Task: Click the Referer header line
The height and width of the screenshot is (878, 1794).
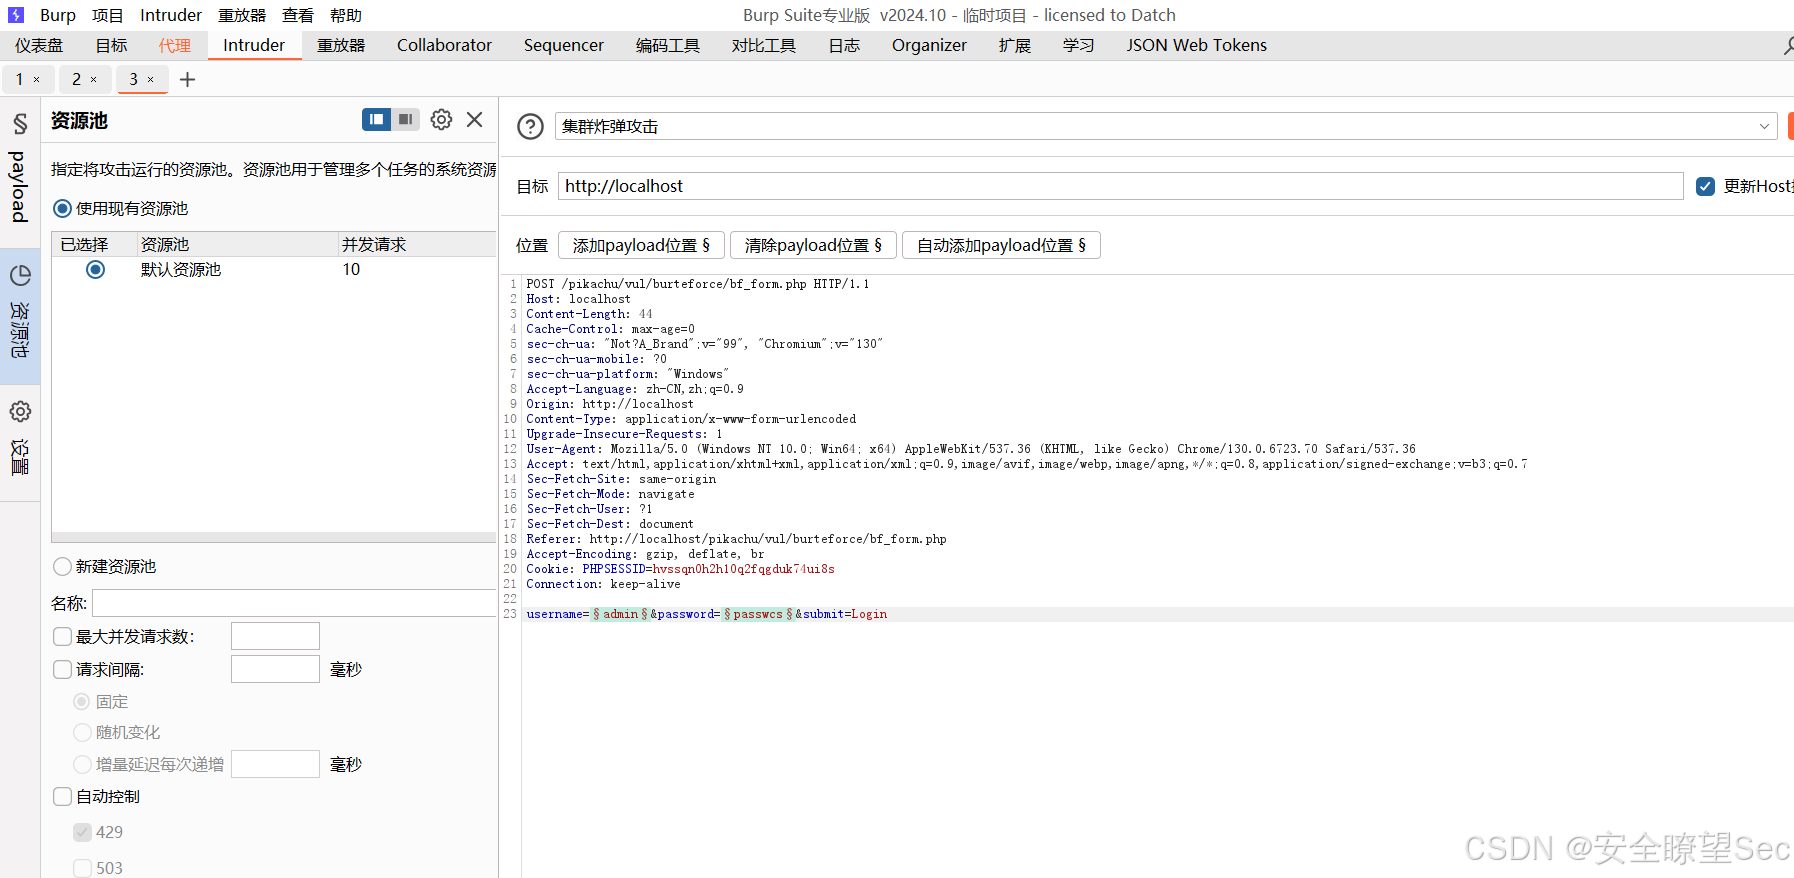Action: tap(736, 539)
